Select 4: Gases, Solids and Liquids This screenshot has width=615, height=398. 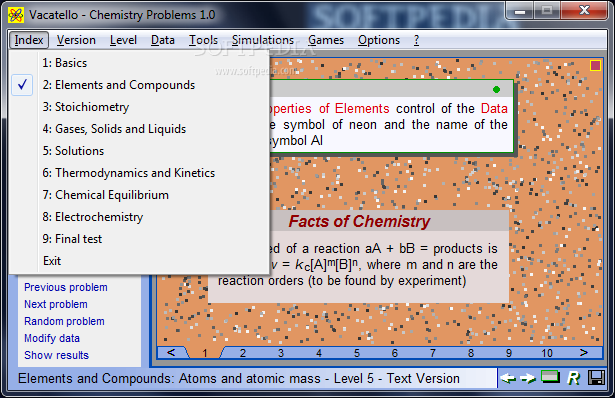[x=139, y=129]
